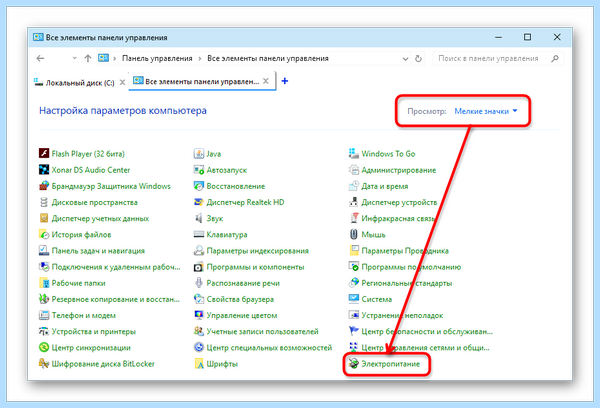Open recent locations dropdown arrow
The height and width of the screenshot is (408, 600).
click(75, 58)
